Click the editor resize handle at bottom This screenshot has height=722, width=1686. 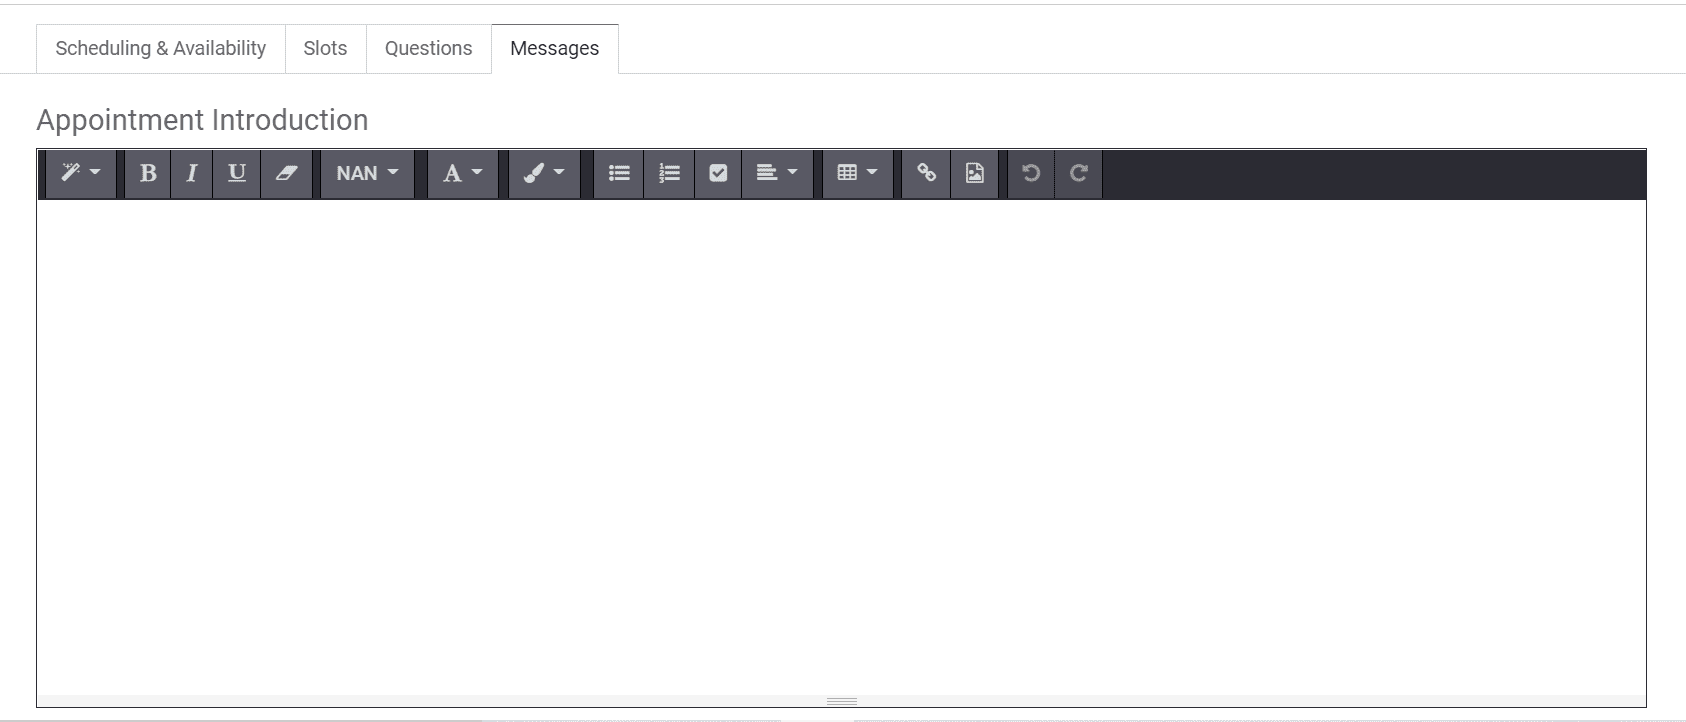point(842,701)
